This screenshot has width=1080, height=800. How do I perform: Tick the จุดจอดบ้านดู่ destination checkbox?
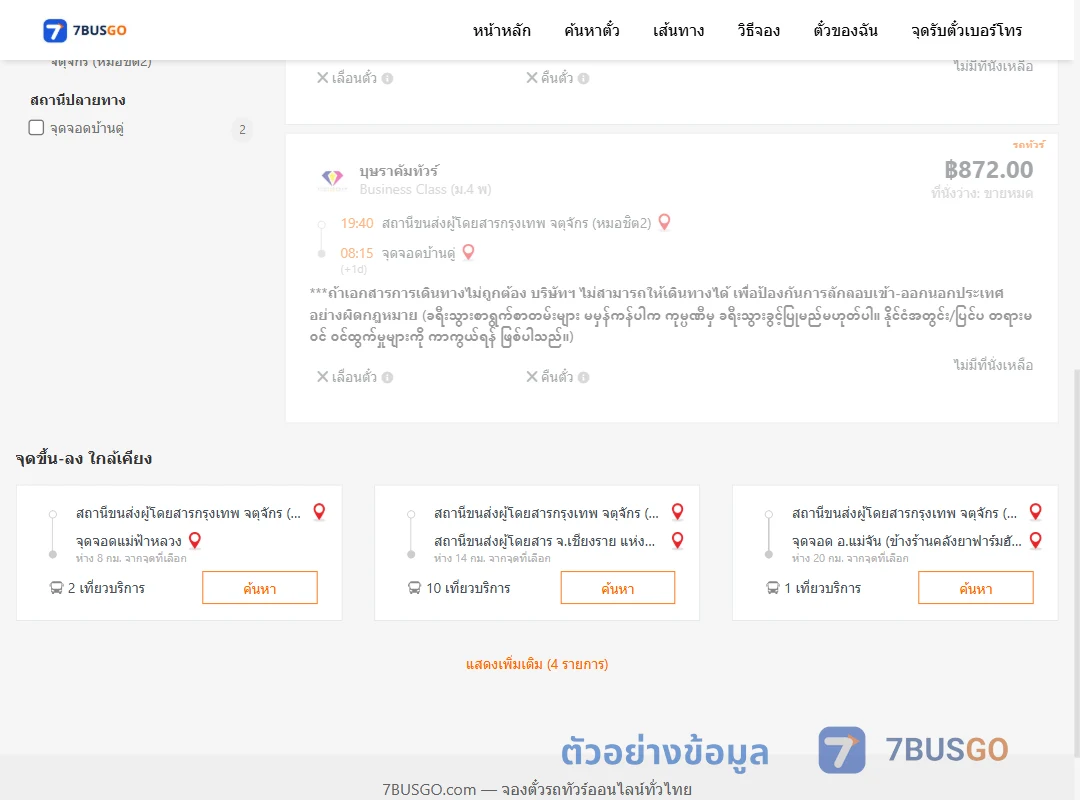click(36, 127)
